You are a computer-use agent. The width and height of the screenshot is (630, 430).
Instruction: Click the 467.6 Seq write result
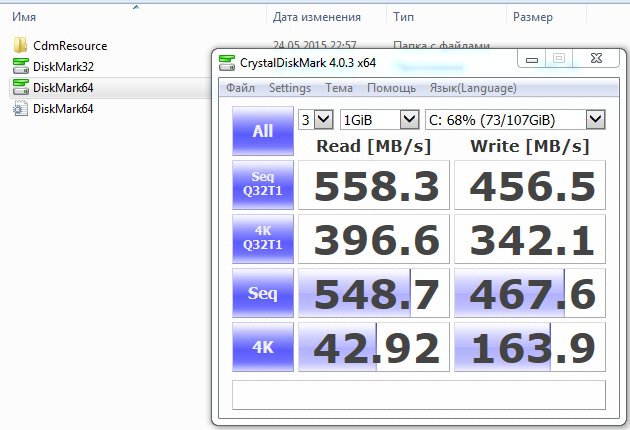tap(530, 293)
